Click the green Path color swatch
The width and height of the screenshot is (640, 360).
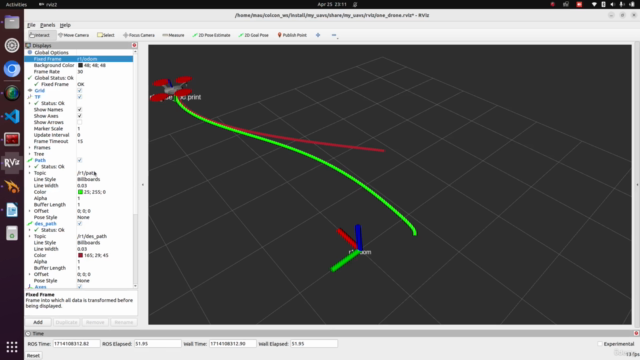[x=80, y=192]
